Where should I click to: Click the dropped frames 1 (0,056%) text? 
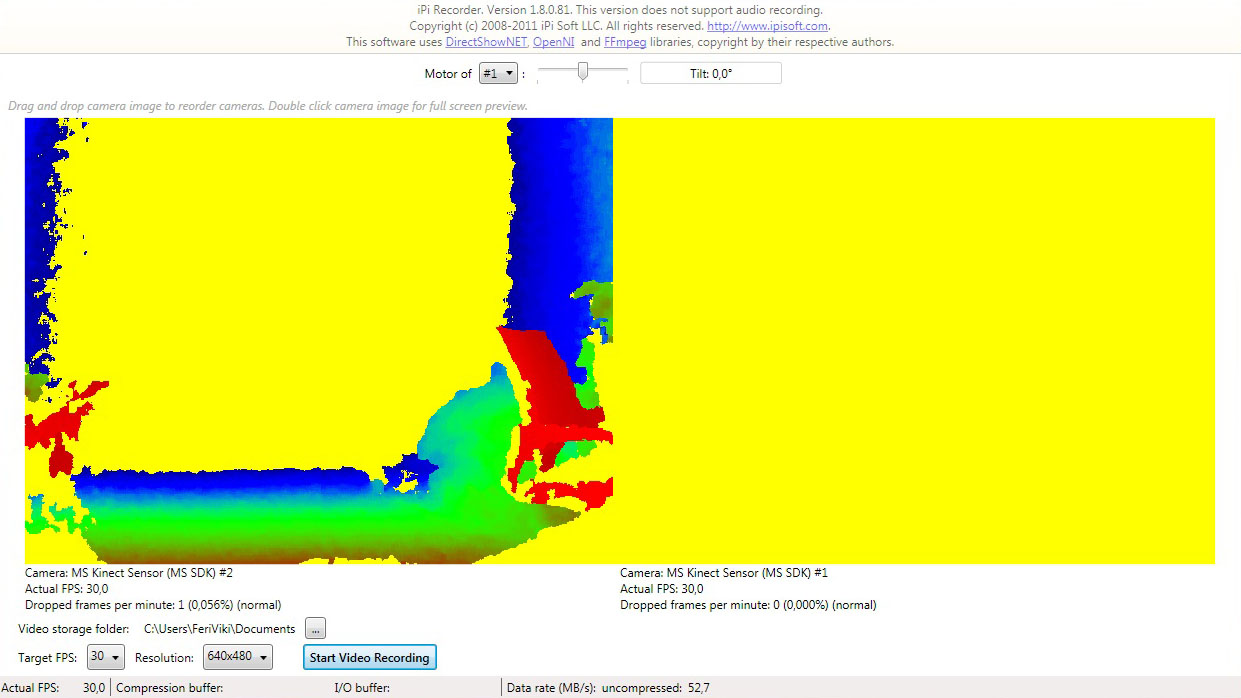coord(153,605)
